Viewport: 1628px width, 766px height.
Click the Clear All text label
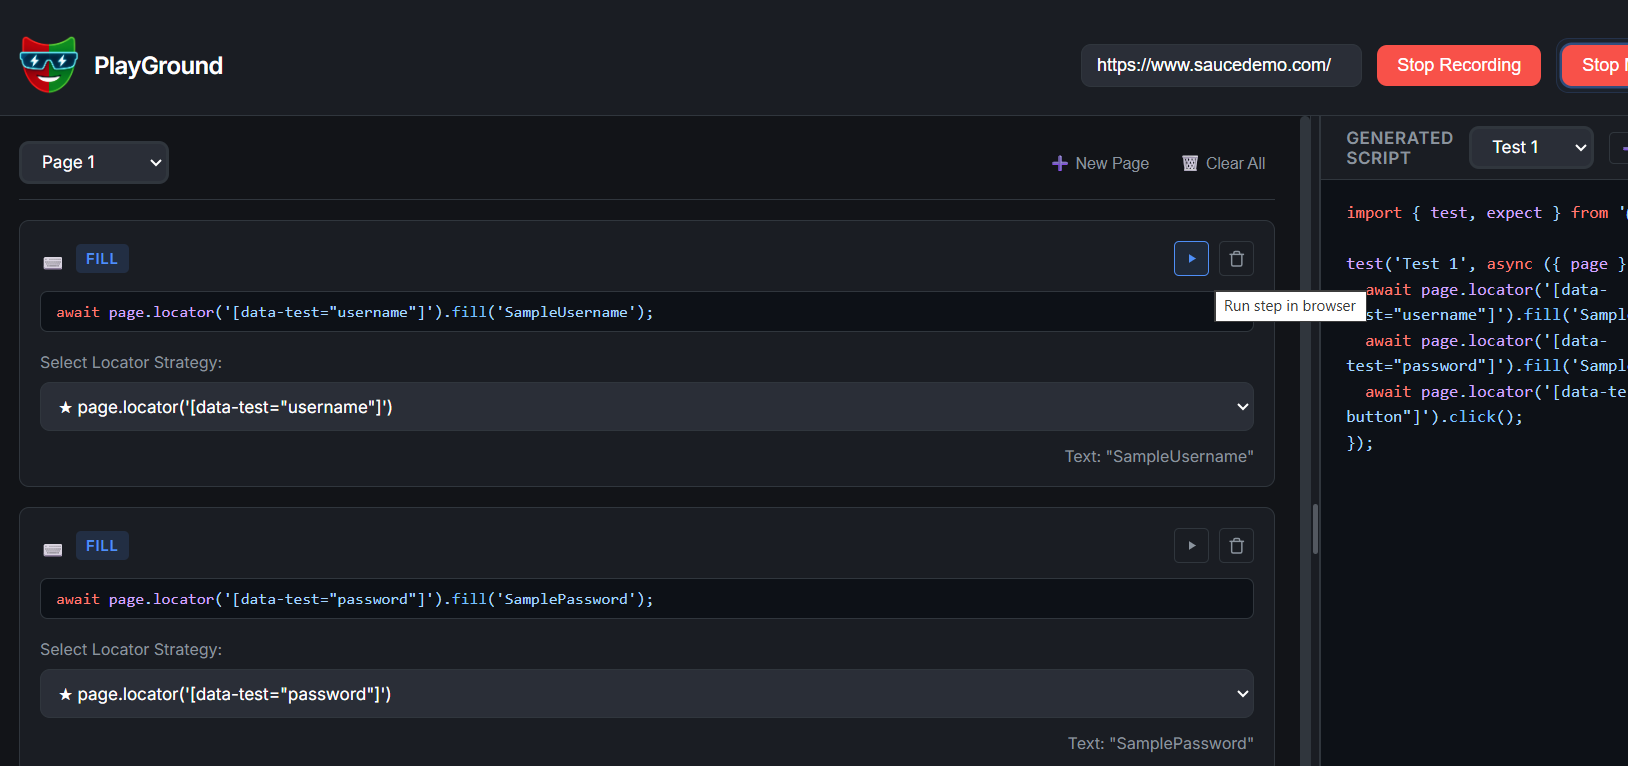1235,163
